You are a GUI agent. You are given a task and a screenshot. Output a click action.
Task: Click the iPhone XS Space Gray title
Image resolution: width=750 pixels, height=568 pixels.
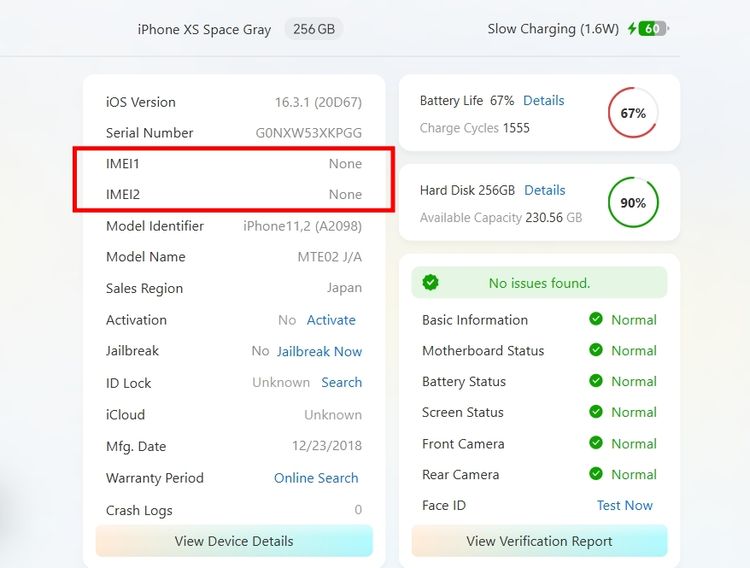click(204, 30)
